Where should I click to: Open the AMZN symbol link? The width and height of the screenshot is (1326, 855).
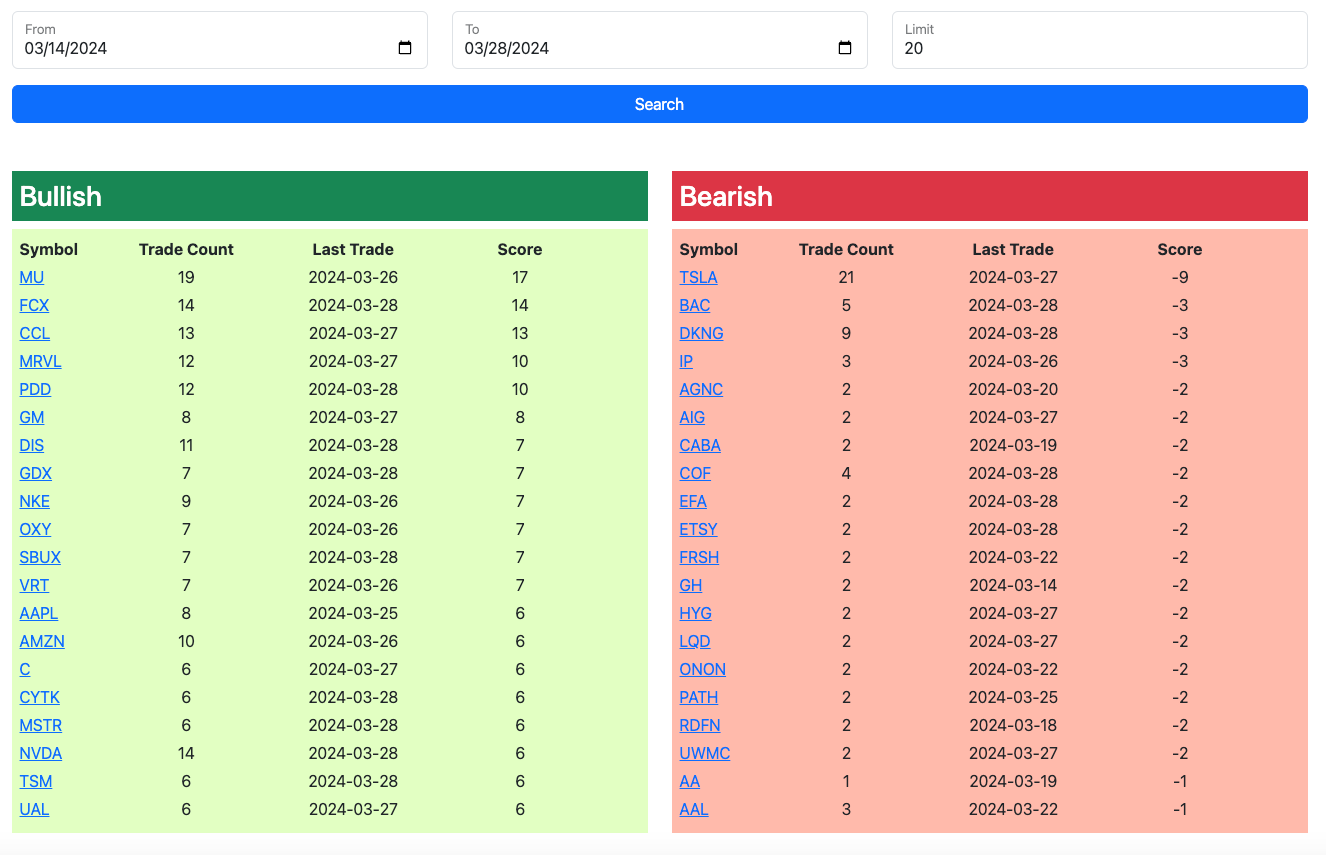[x=42, y=641]
